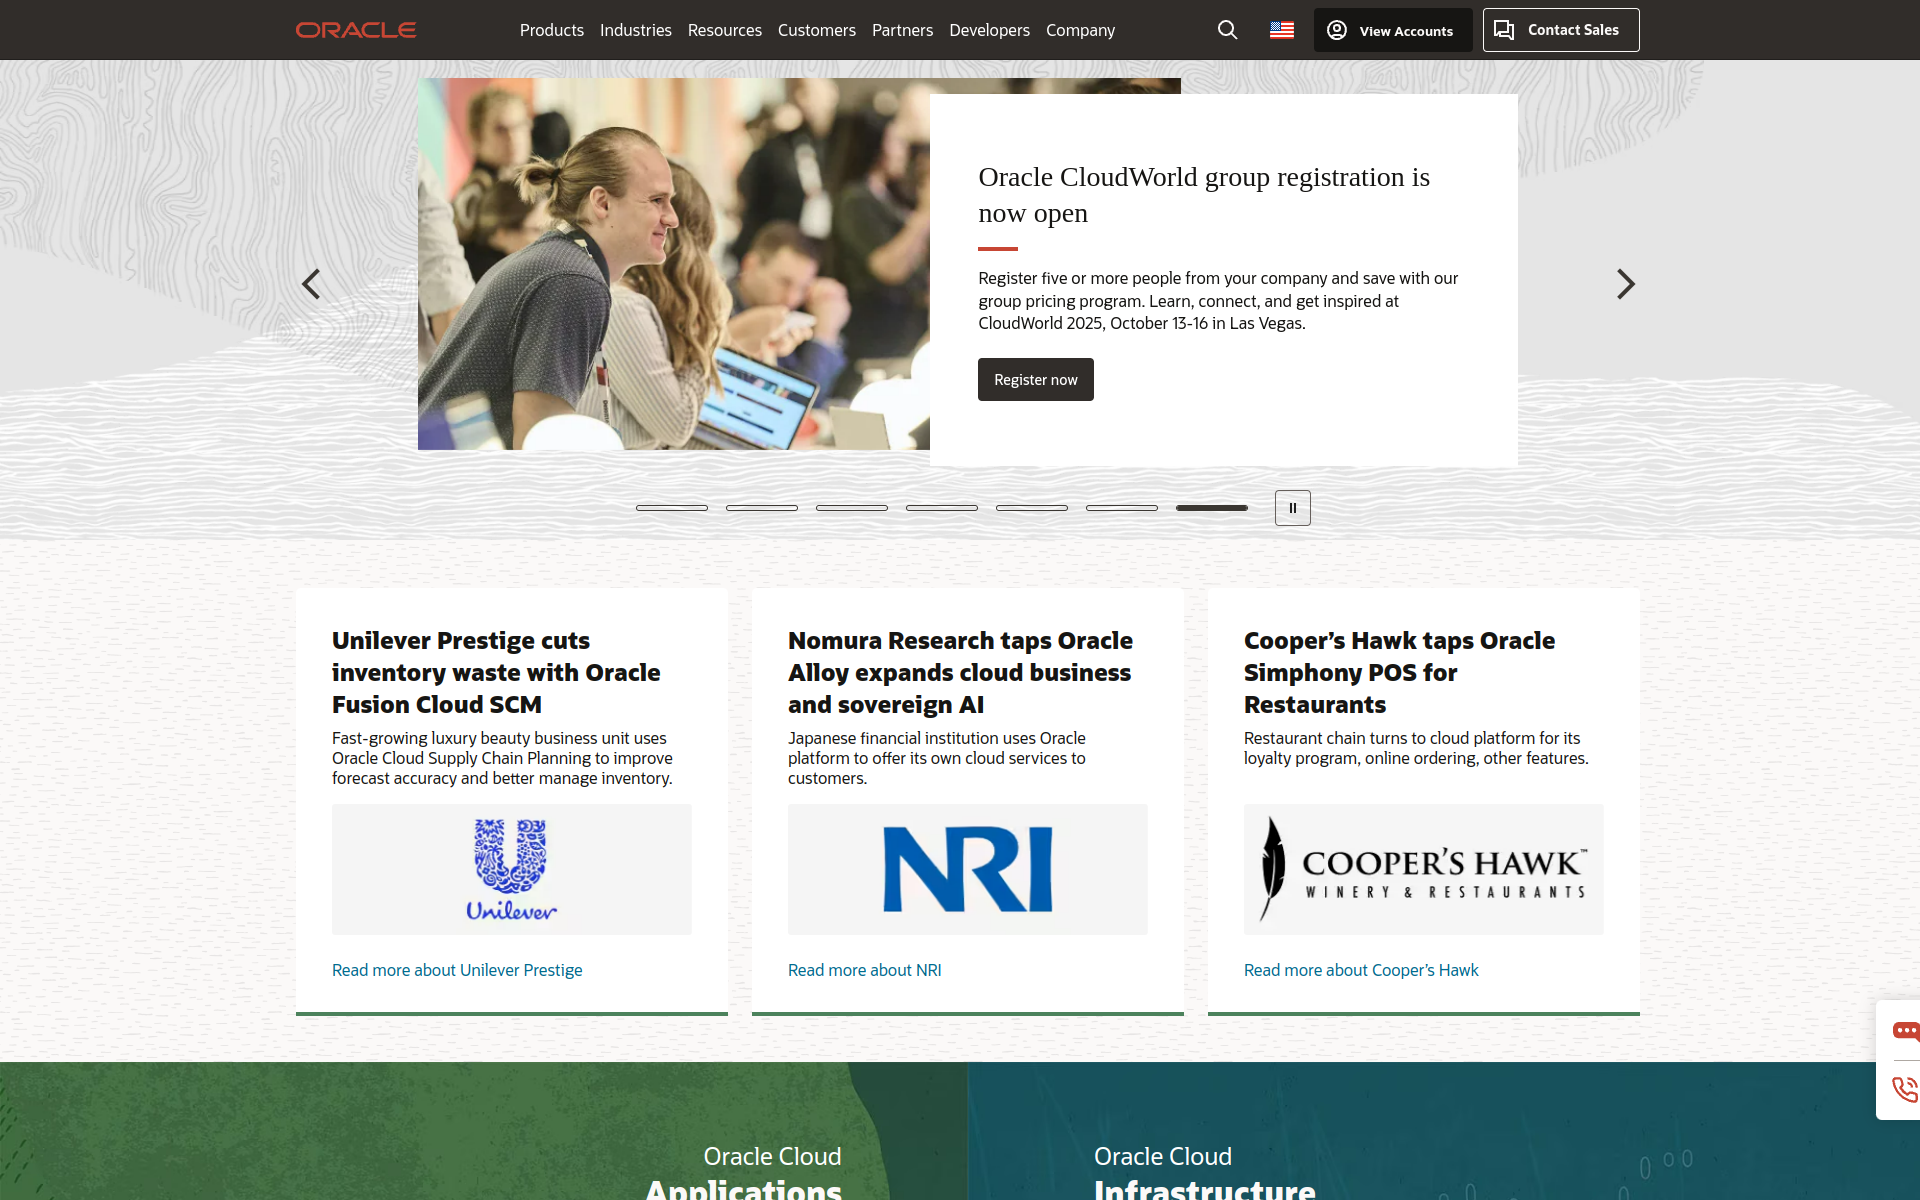1920x1200 pixels.
Task: Select the third carousel slide indicator
Action: (852, 508)
